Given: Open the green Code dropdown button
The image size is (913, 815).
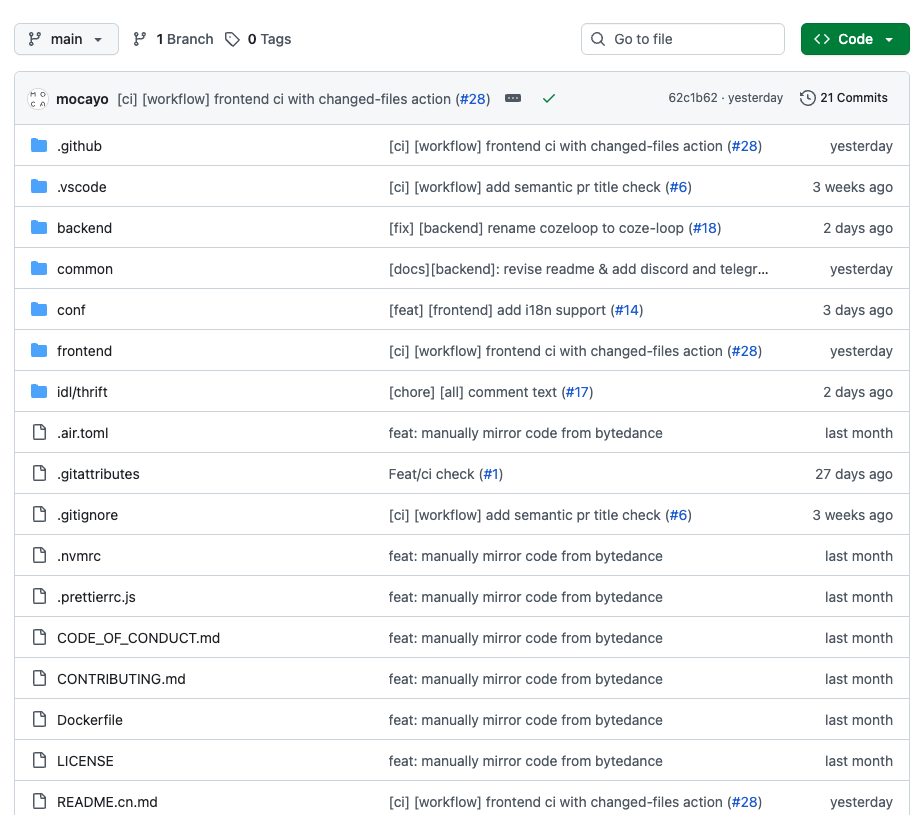Looking at the screenshot, I should pos(855,39).
